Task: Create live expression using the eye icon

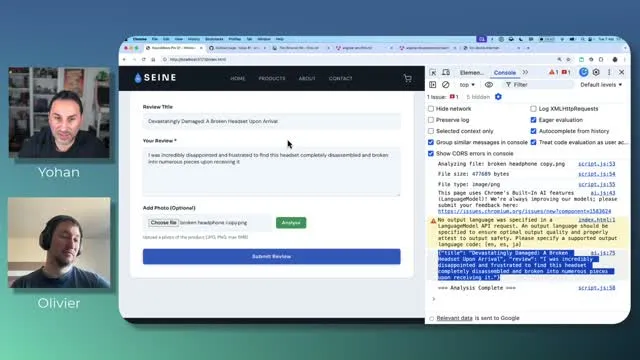Action: coord(489,84)
